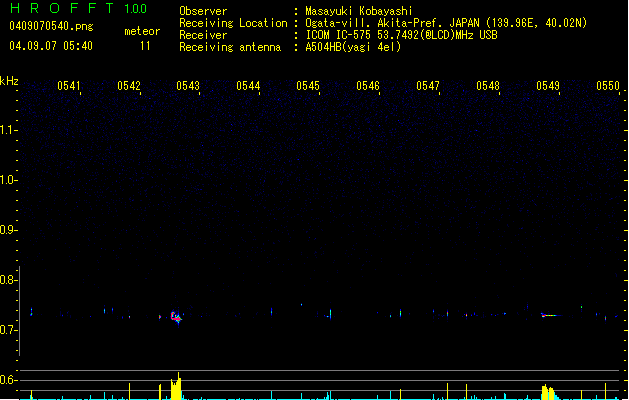Click the observer name Masayuki Kobayashi
The width and height of the screenshot is (629, 400).
click(359, 11)
